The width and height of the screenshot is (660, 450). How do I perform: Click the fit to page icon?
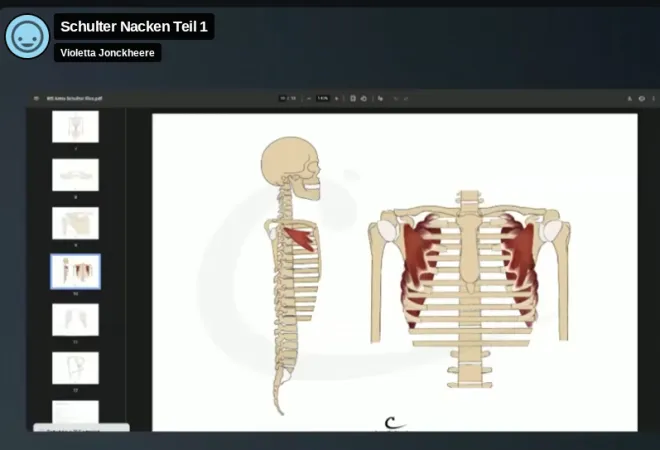point(353,99)
